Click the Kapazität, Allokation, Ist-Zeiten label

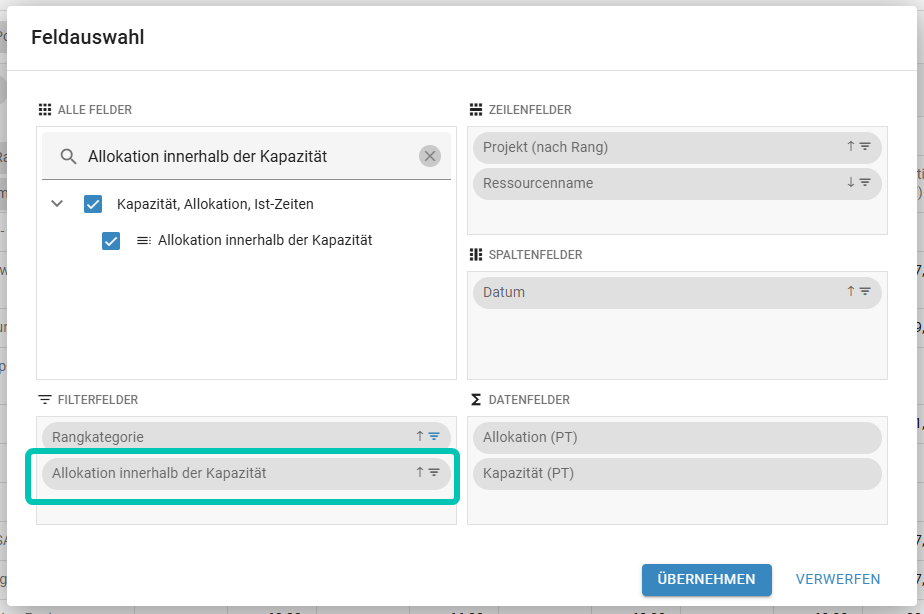pyautogui.click(x=215, y=204)
